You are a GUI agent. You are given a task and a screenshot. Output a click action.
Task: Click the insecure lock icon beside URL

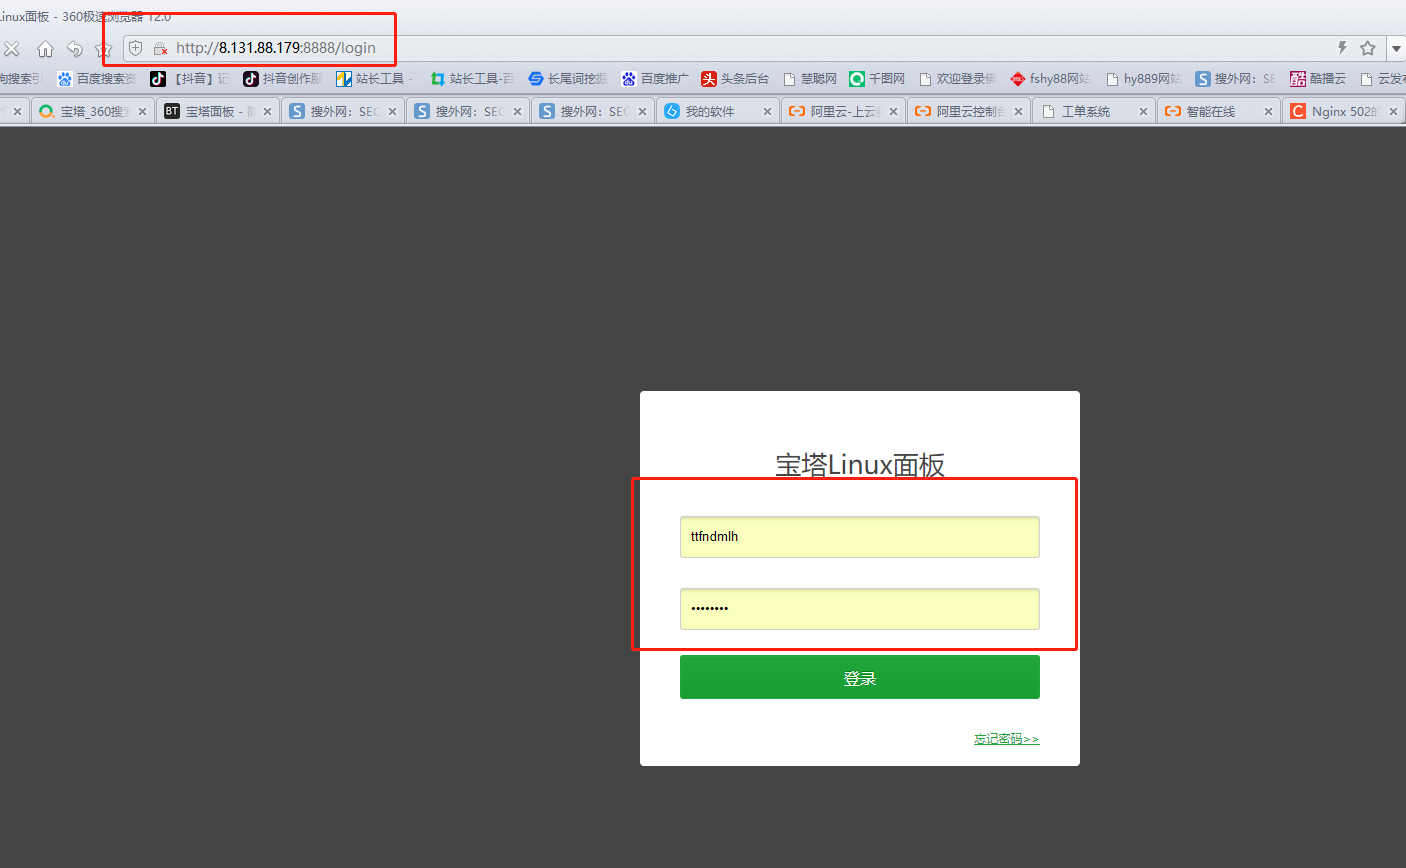(x=160, y=48)
